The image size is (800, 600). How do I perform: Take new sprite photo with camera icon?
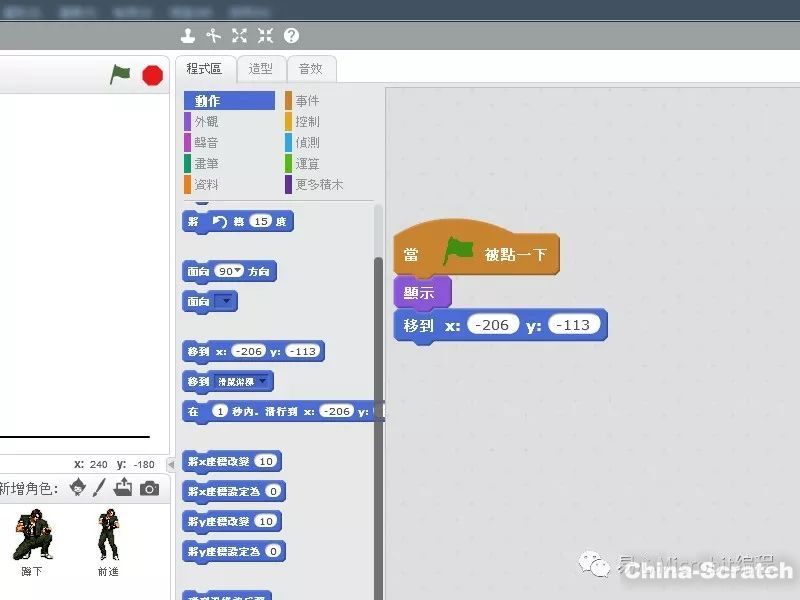(x=149, y=488)
